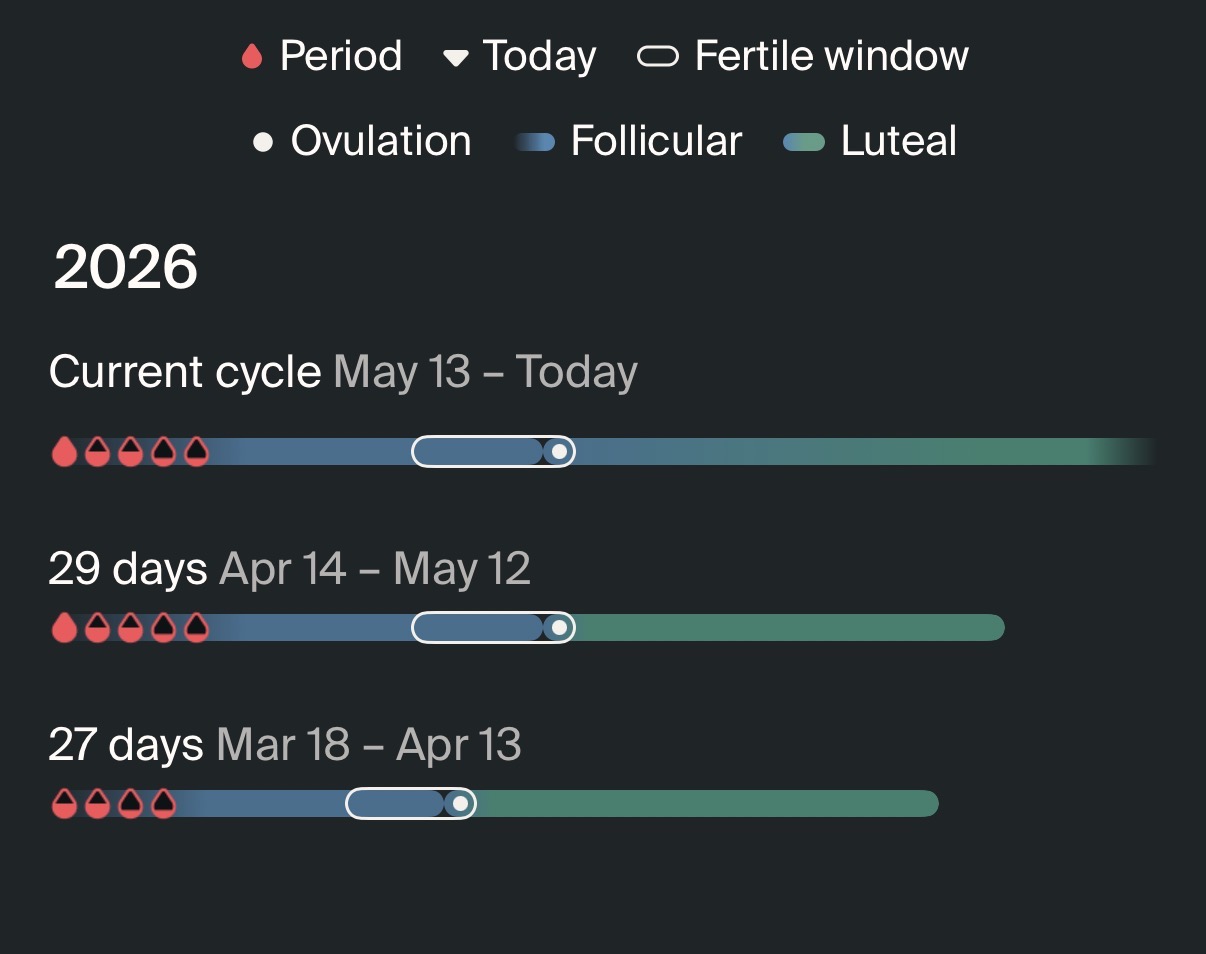The image size is (1206, 954).
Task: Open Current cycle May 13 – Today
Action: 343,373
